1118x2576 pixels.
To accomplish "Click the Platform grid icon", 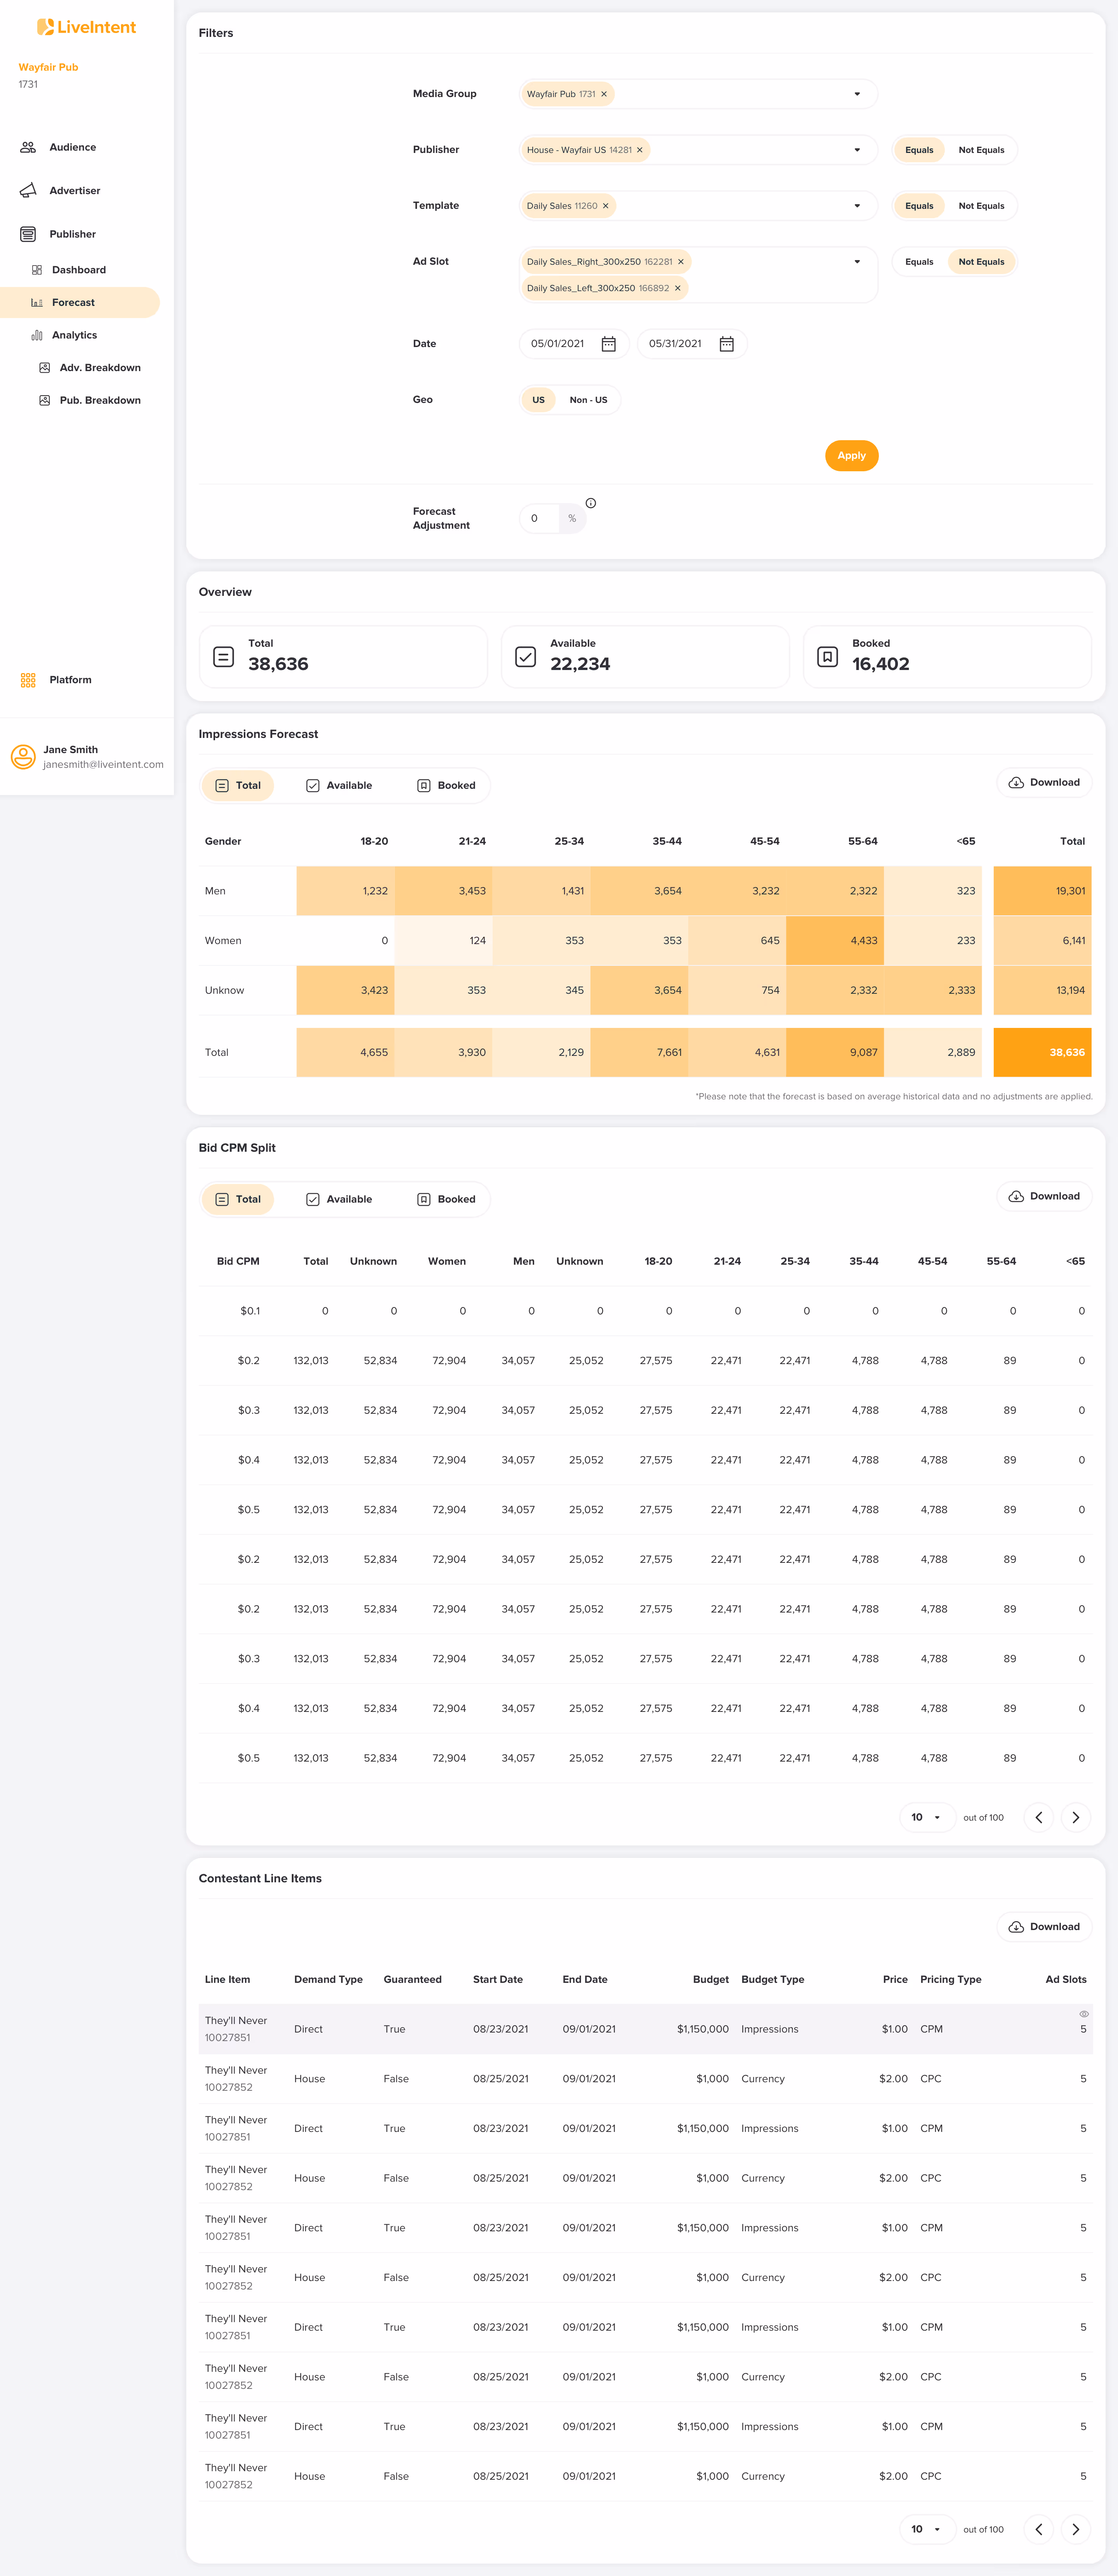I will [28, 680].
